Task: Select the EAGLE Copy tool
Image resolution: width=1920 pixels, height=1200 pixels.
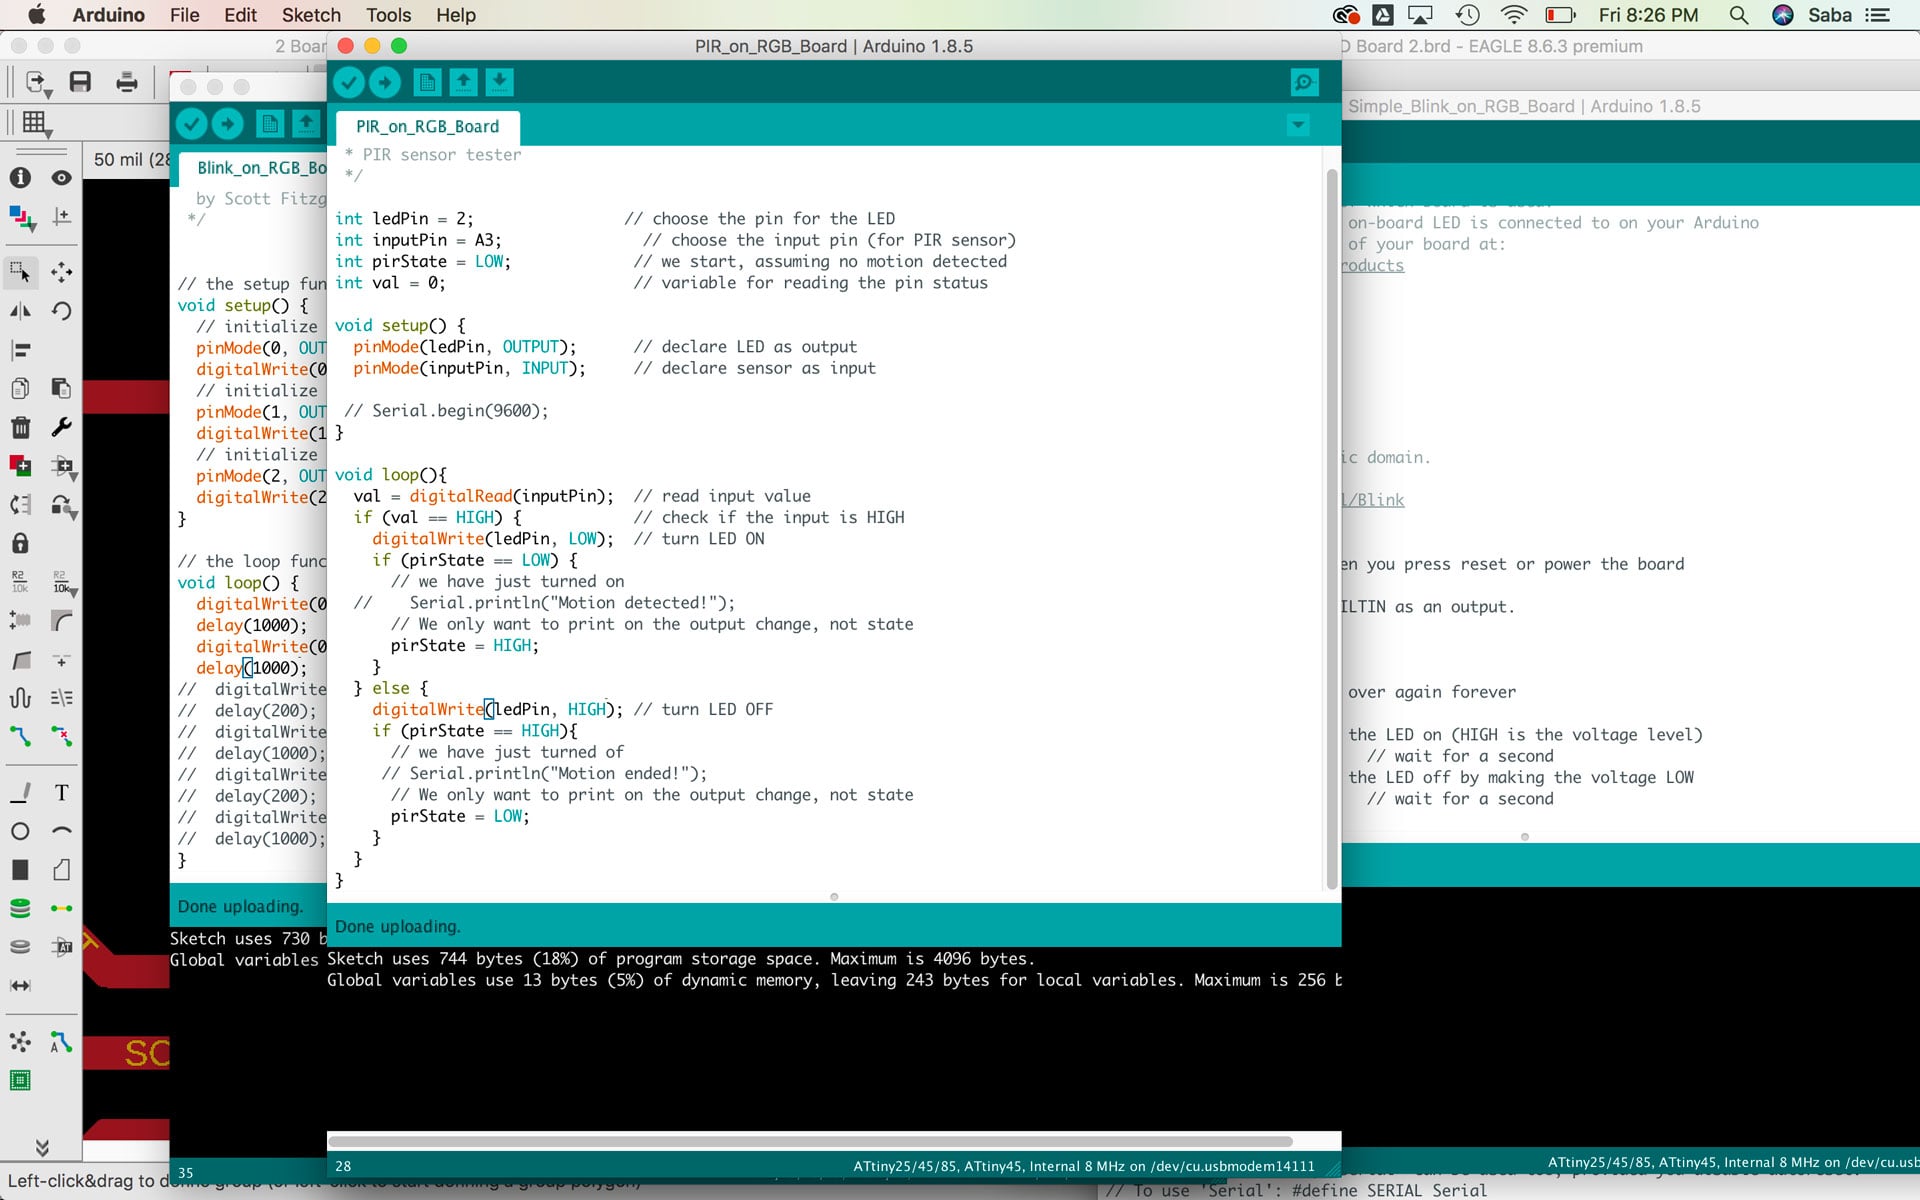Action: tap(20, 388)
